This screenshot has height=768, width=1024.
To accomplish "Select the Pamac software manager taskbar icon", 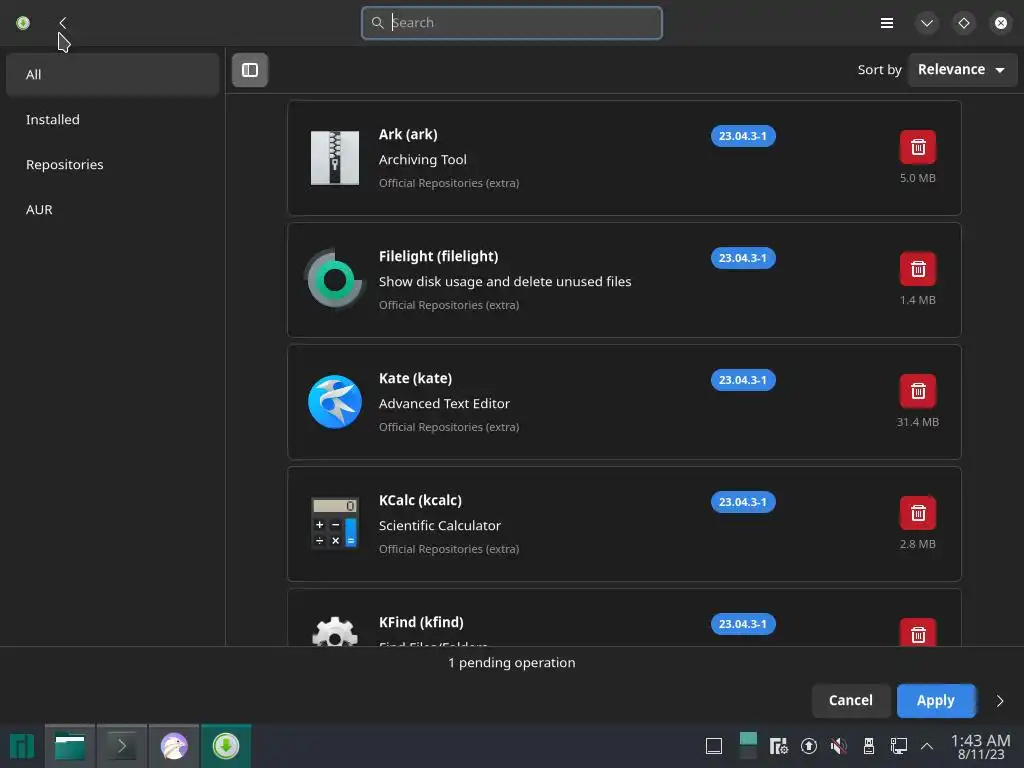I will point(225,746).
